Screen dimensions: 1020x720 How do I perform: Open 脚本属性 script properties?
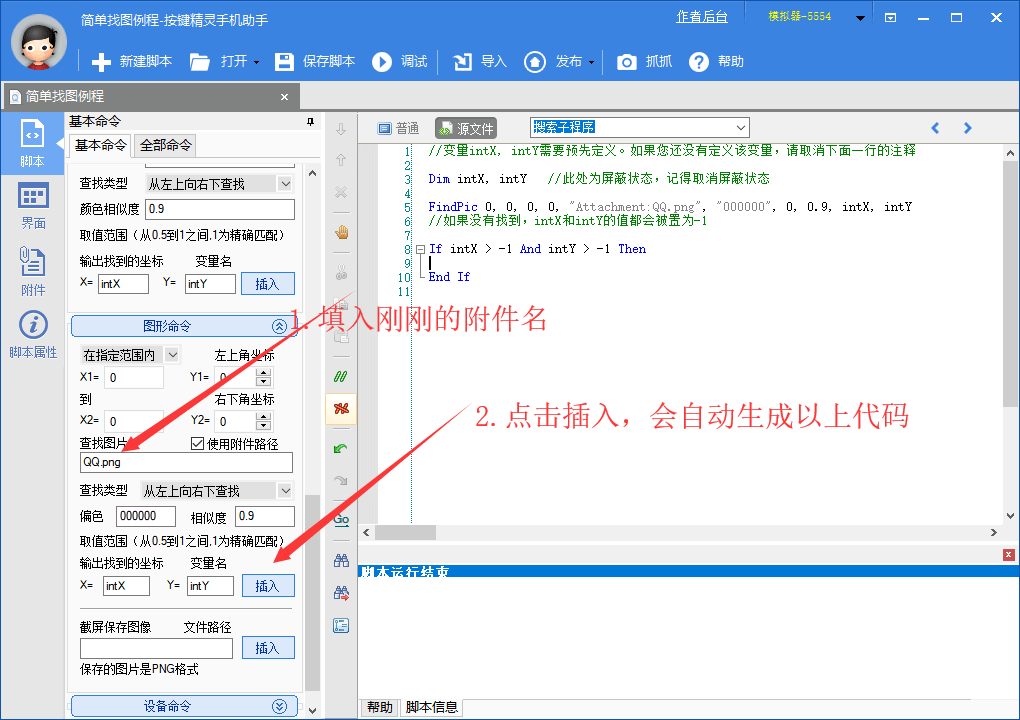[33, 336]
